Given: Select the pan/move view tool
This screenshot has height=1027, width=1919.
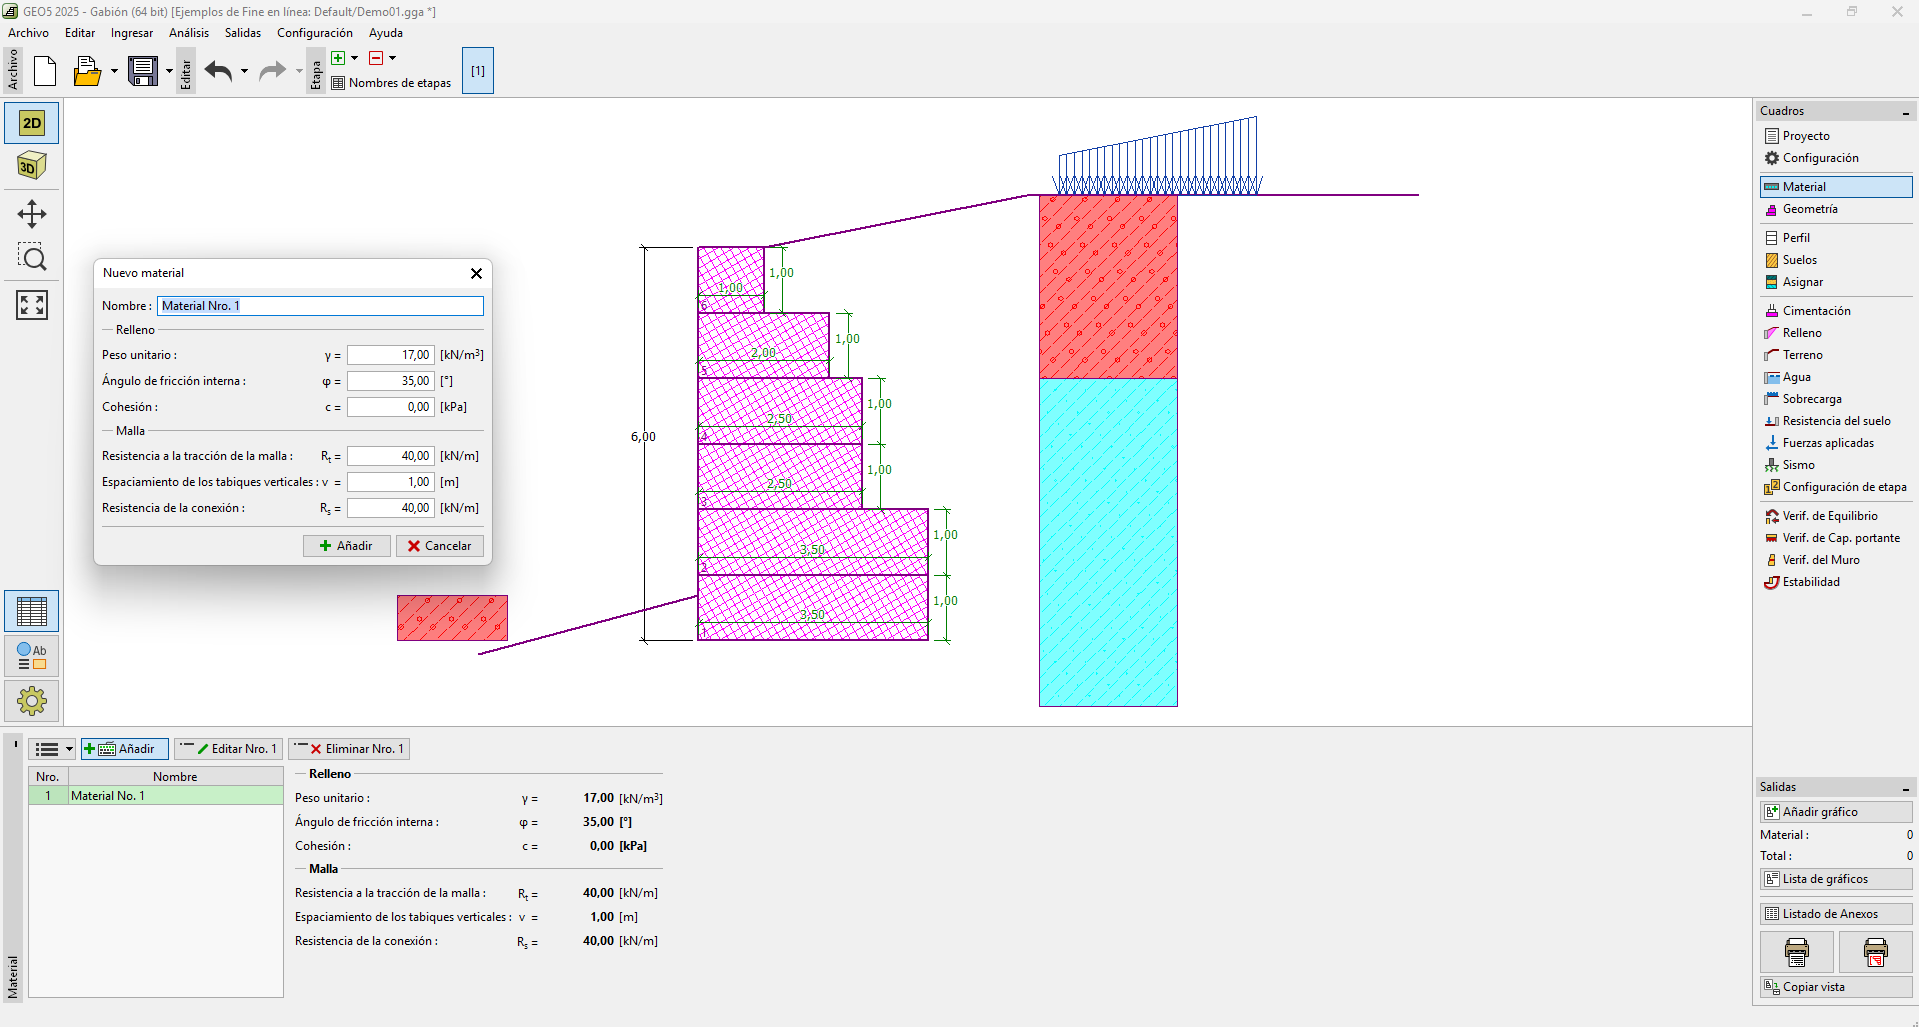Looking at the screenshot, I should pos(32,214).
